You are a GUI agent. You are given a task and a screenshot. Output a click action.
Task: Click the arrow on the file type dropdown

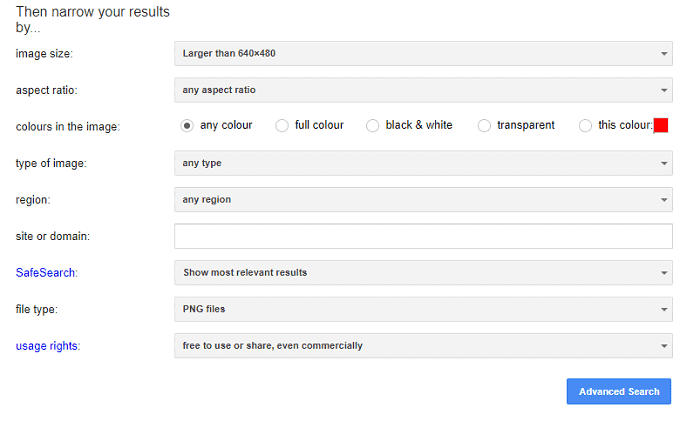(664, 310)
